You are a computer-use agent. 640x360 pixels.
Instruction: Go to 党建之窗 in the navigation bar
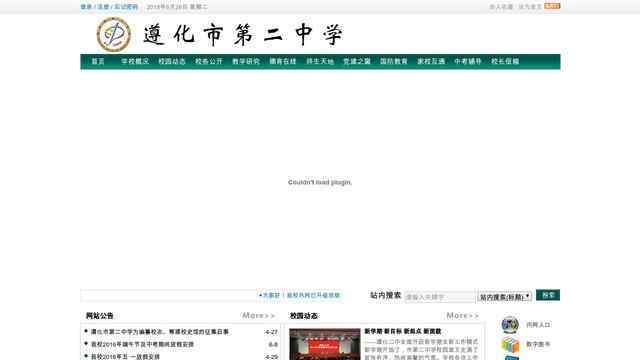(x=357, y=62)
